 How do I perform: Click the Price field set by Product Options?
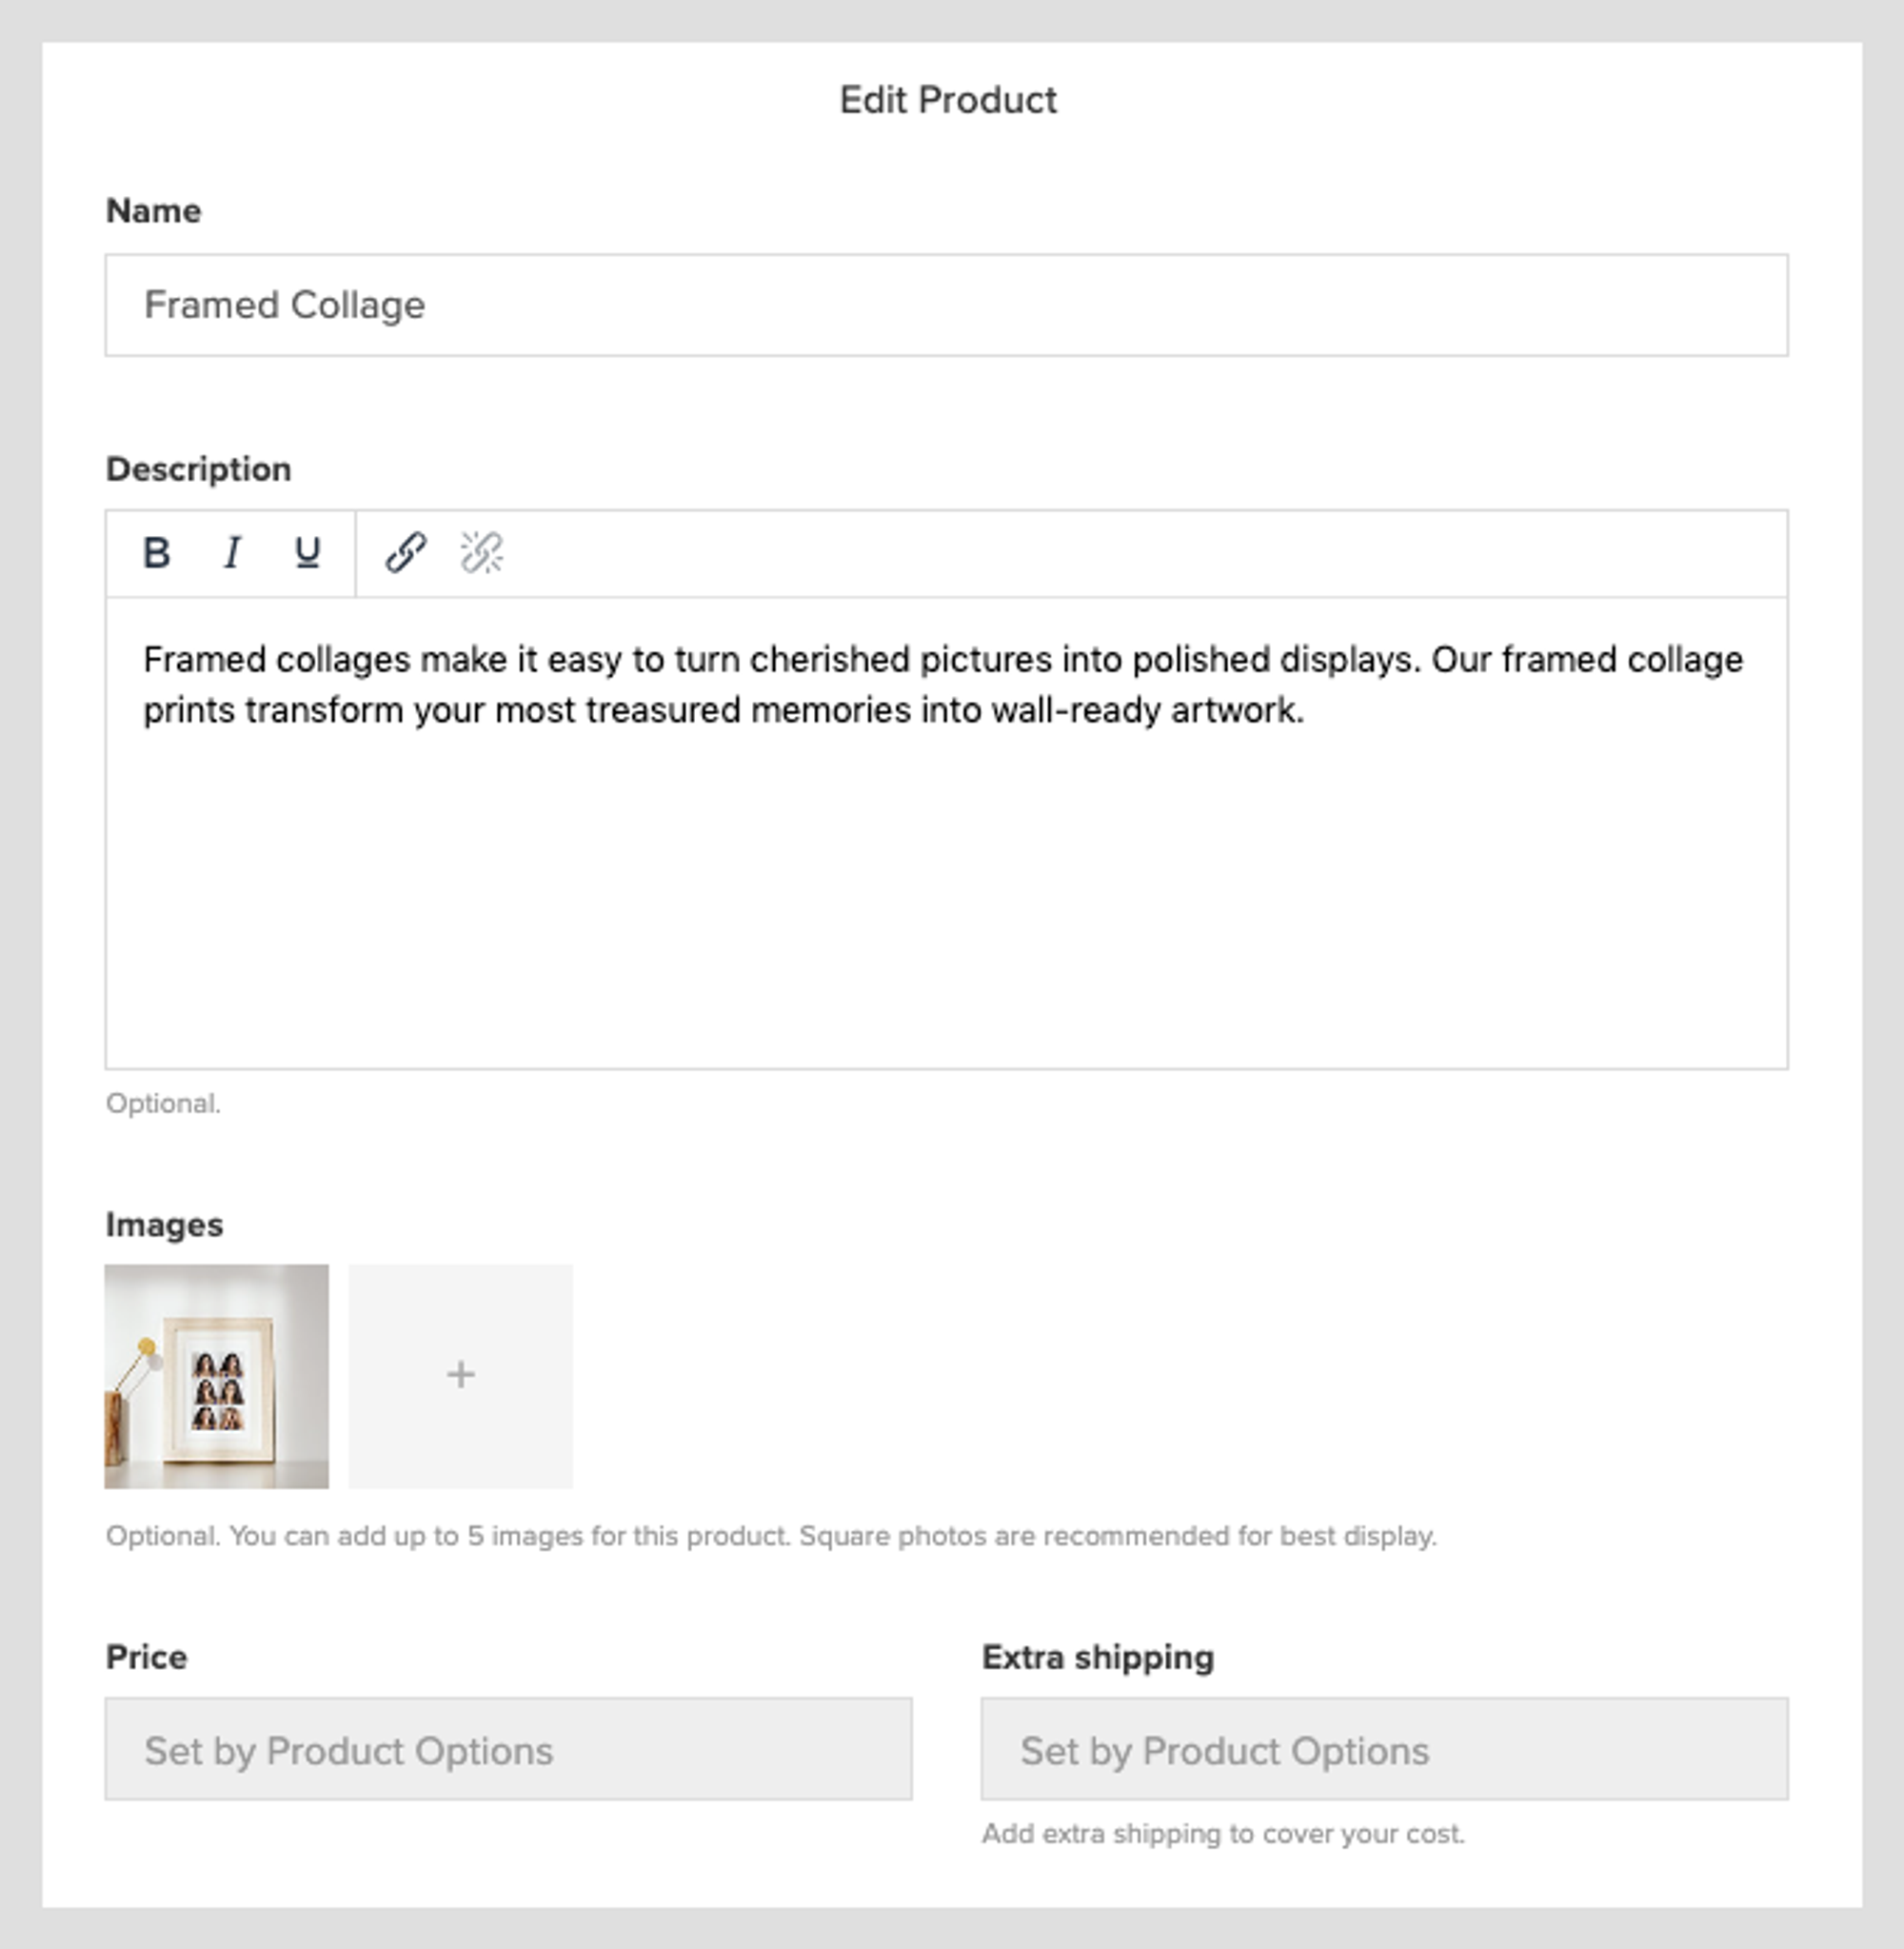[x=509, y=1751]
